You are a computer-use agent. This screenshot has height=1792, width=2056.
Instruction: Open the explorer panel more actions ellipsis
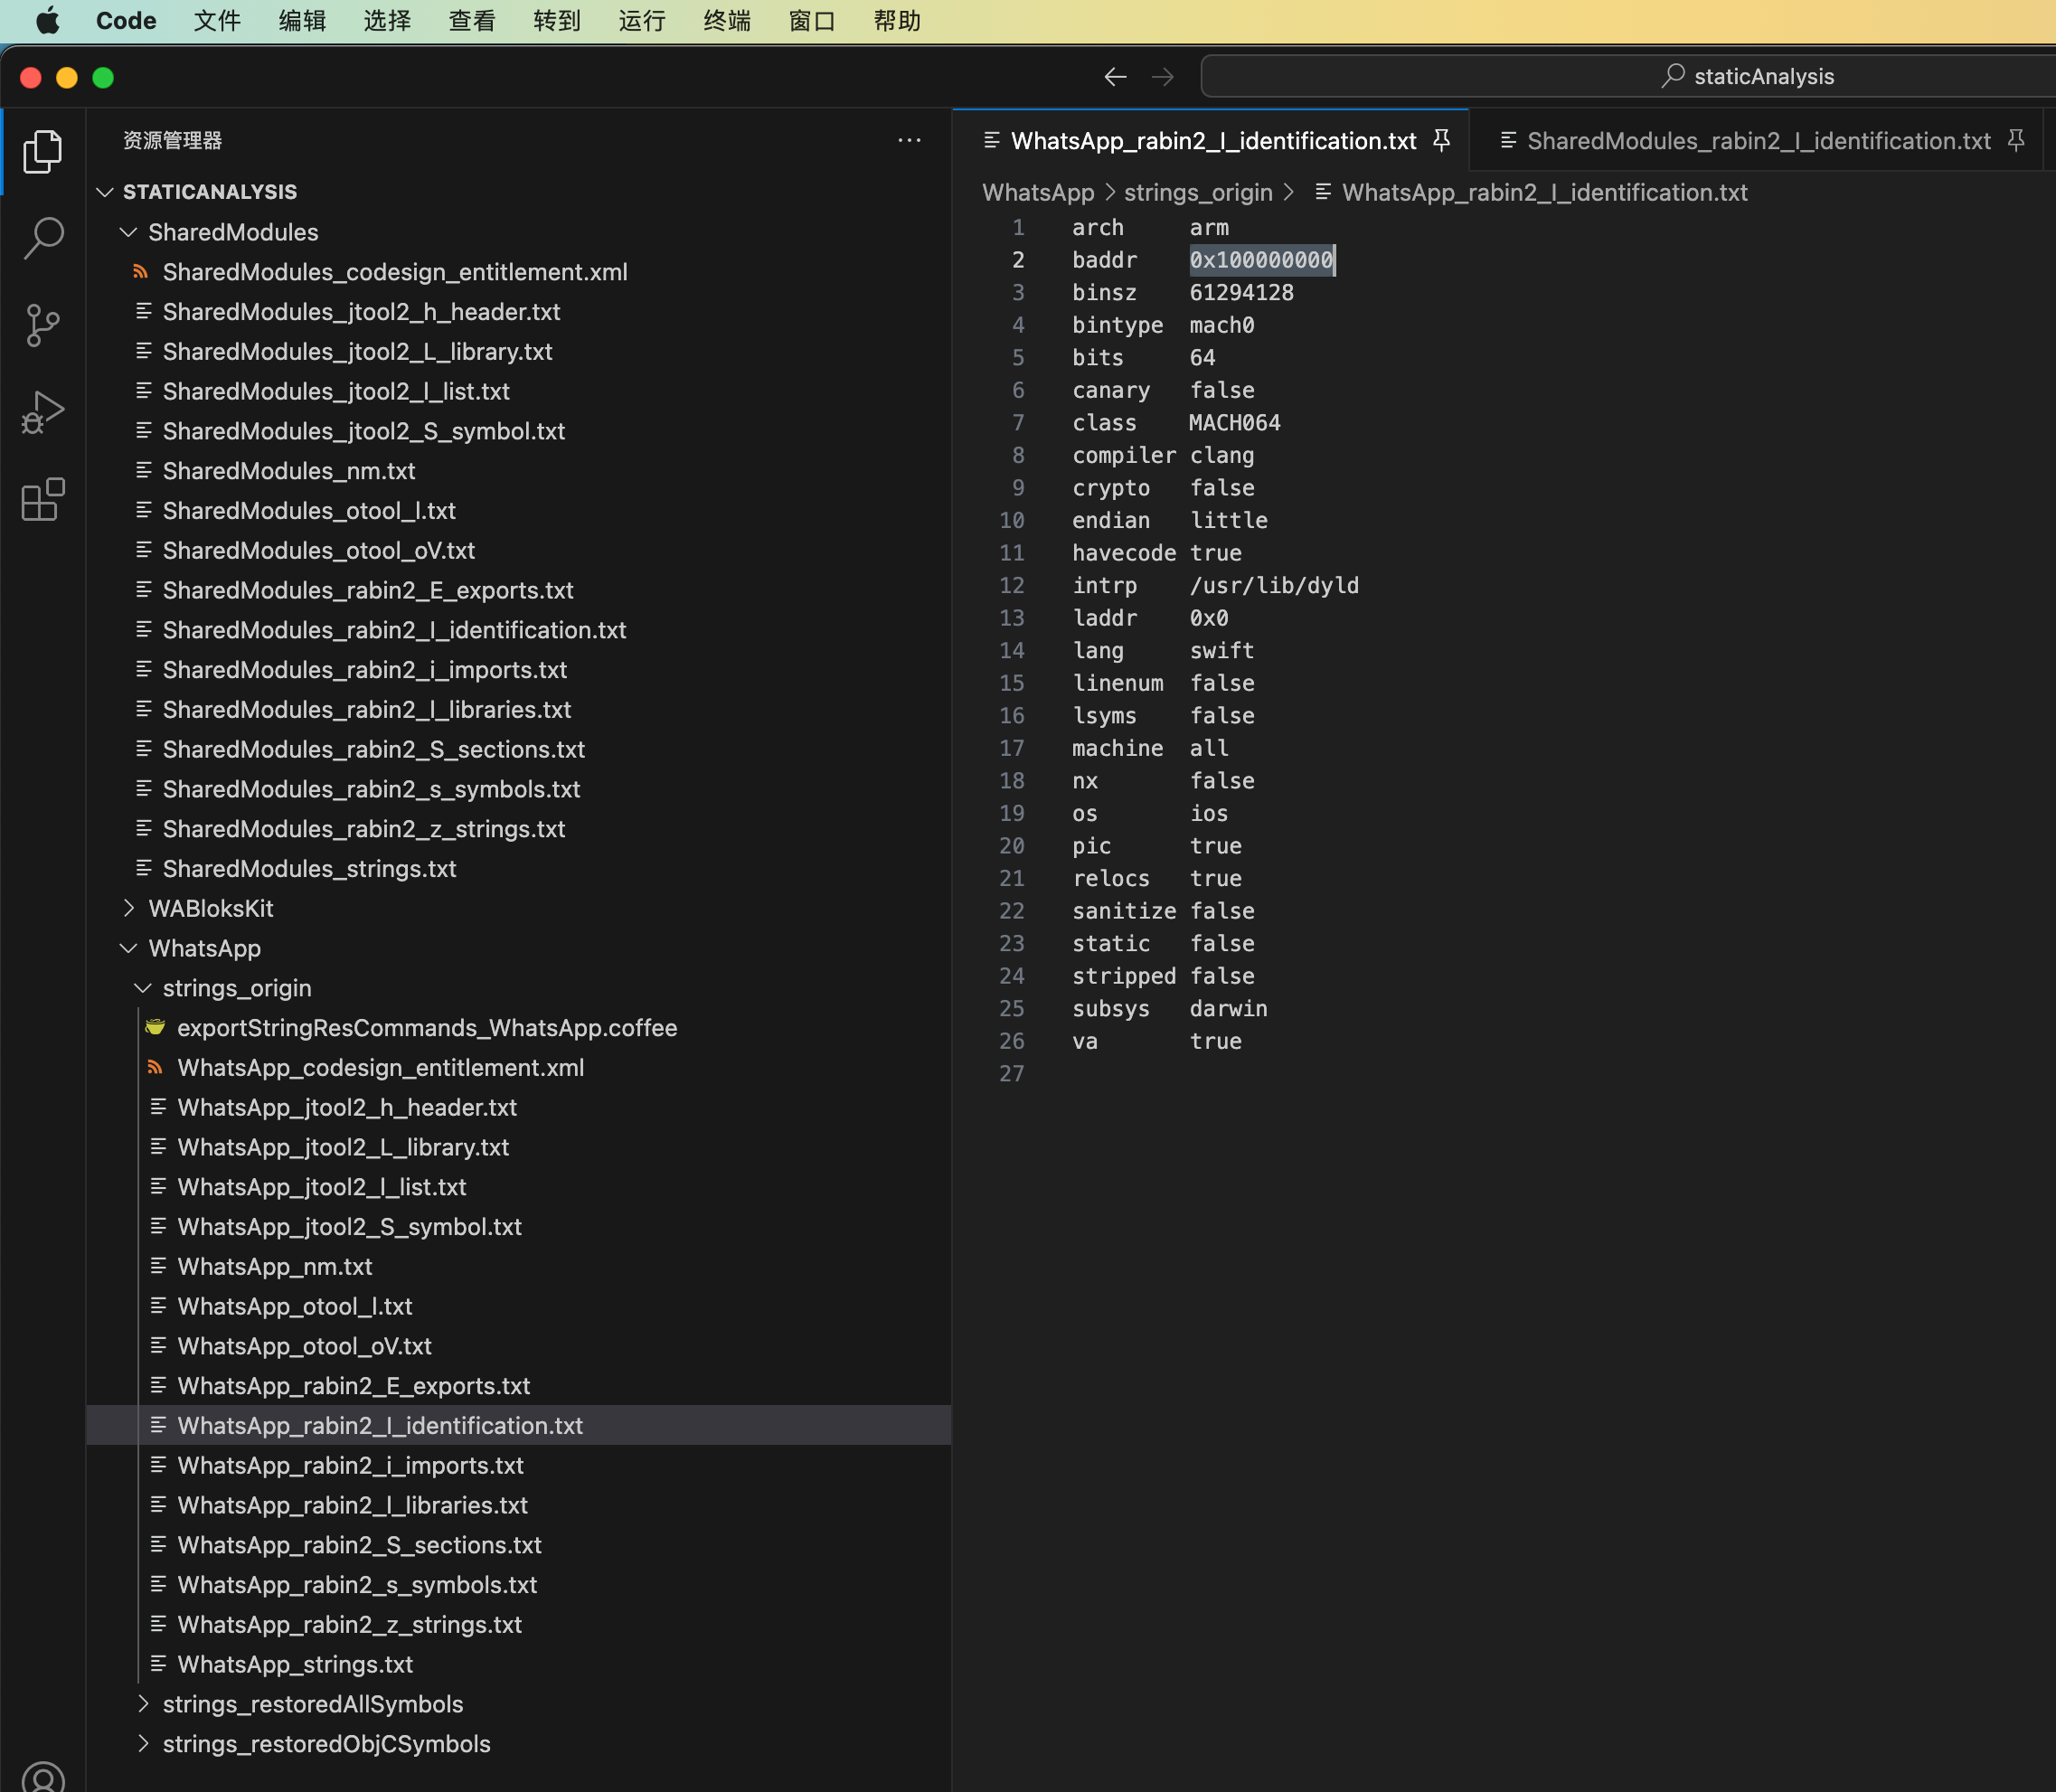pyautogui.click(x=909, y=140)
